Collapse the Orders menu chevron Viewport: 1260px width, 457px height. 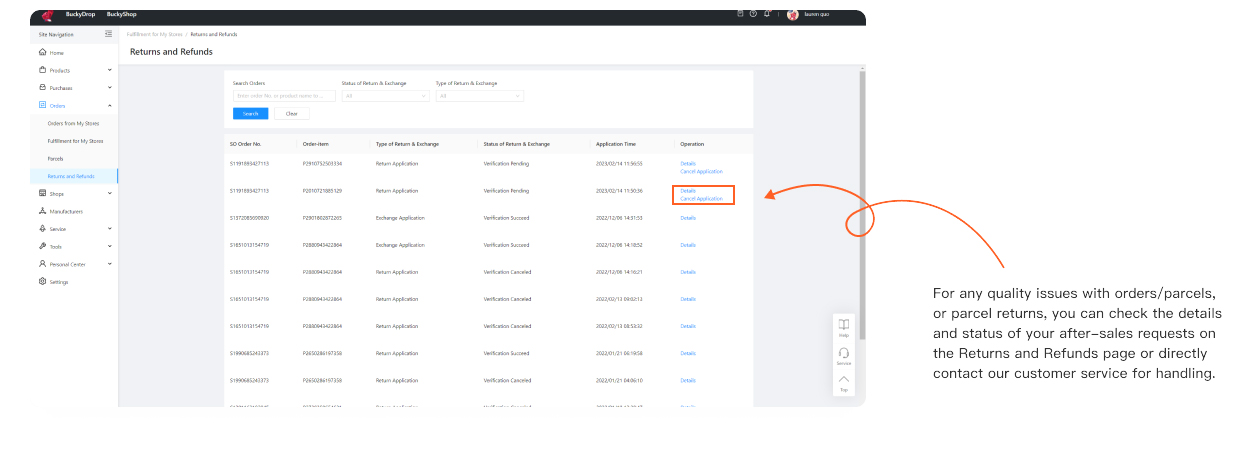tap(109, 105)
